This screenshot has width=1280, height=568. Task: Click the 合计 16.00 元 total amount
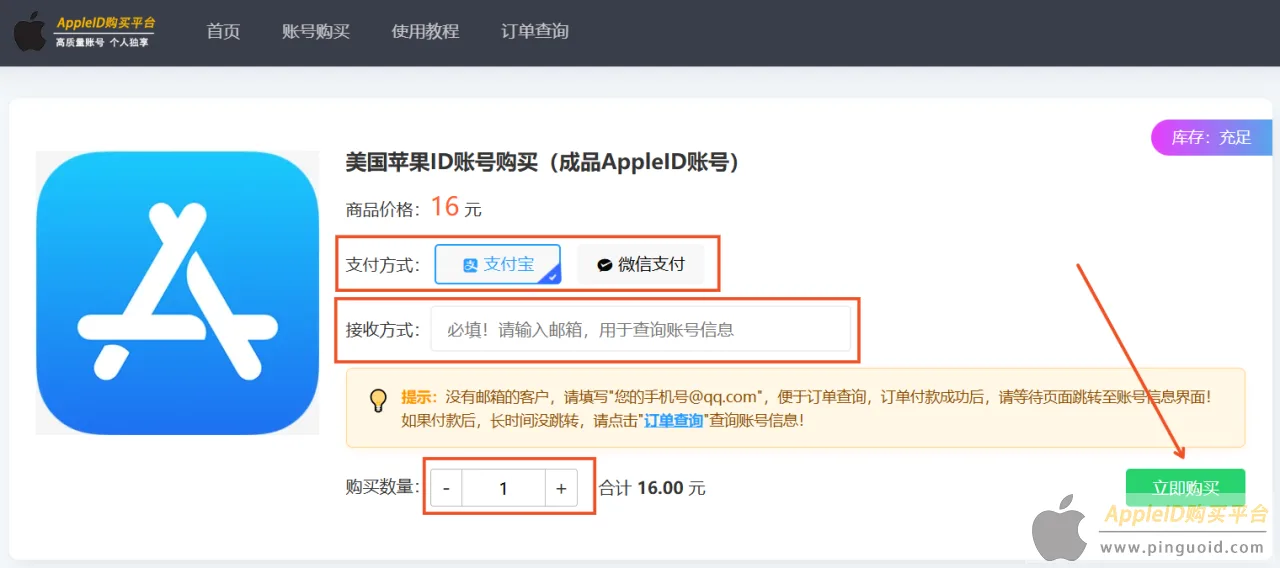[x=652, y=488]
